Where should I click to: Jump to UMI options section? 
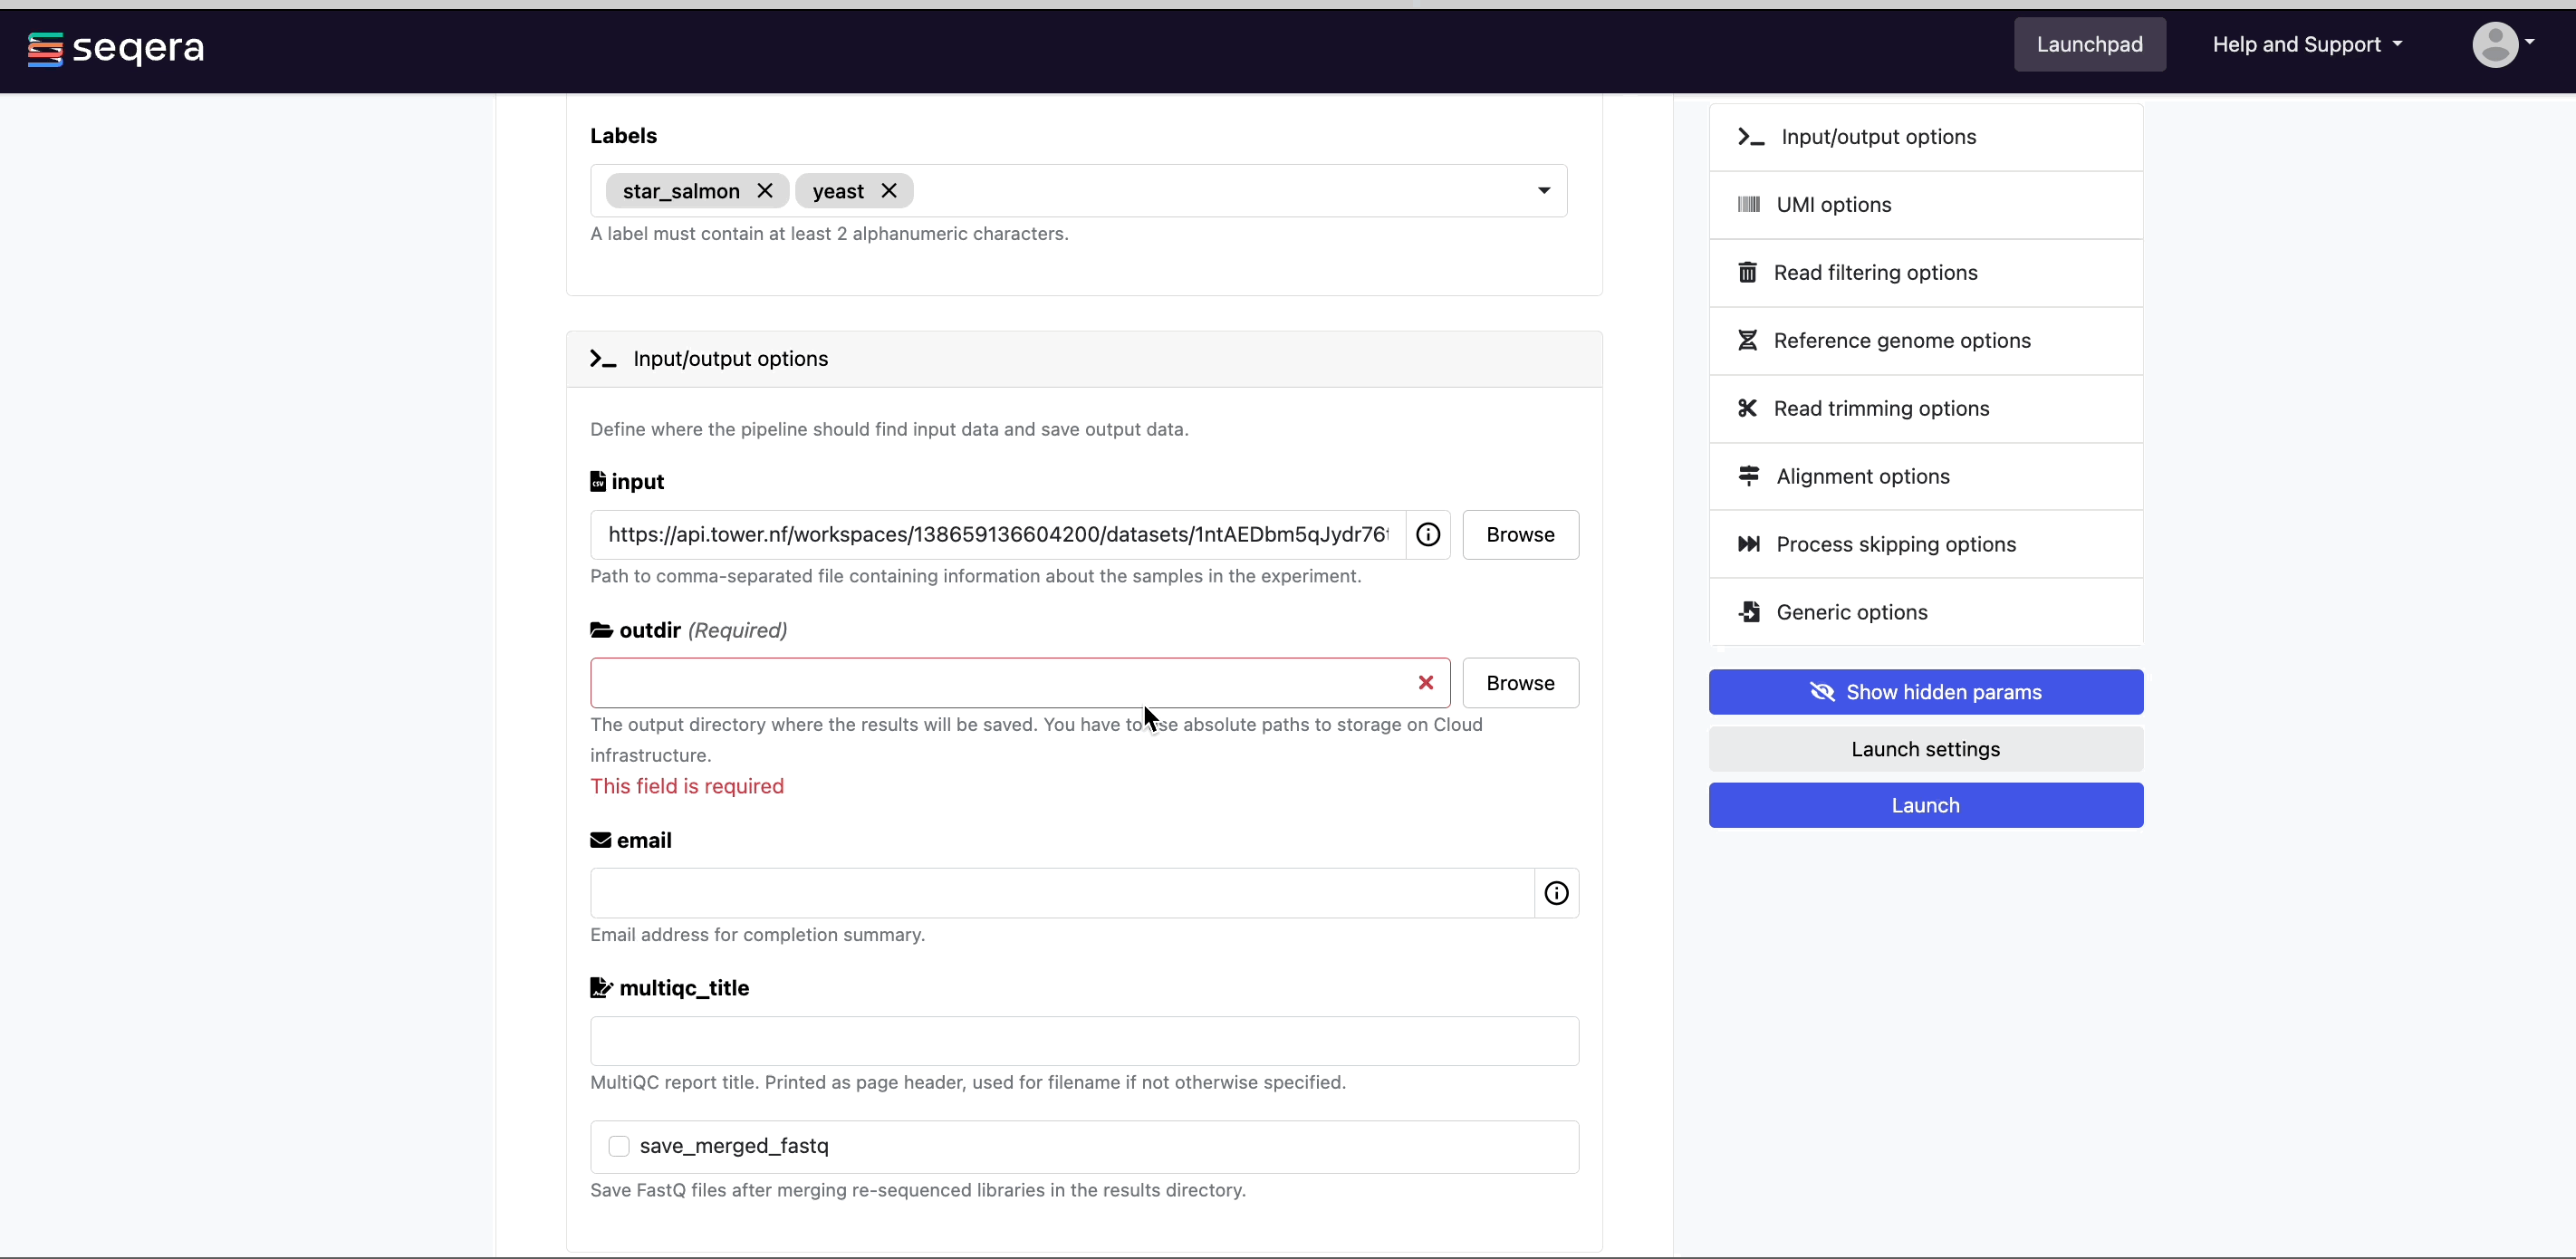1925,205
